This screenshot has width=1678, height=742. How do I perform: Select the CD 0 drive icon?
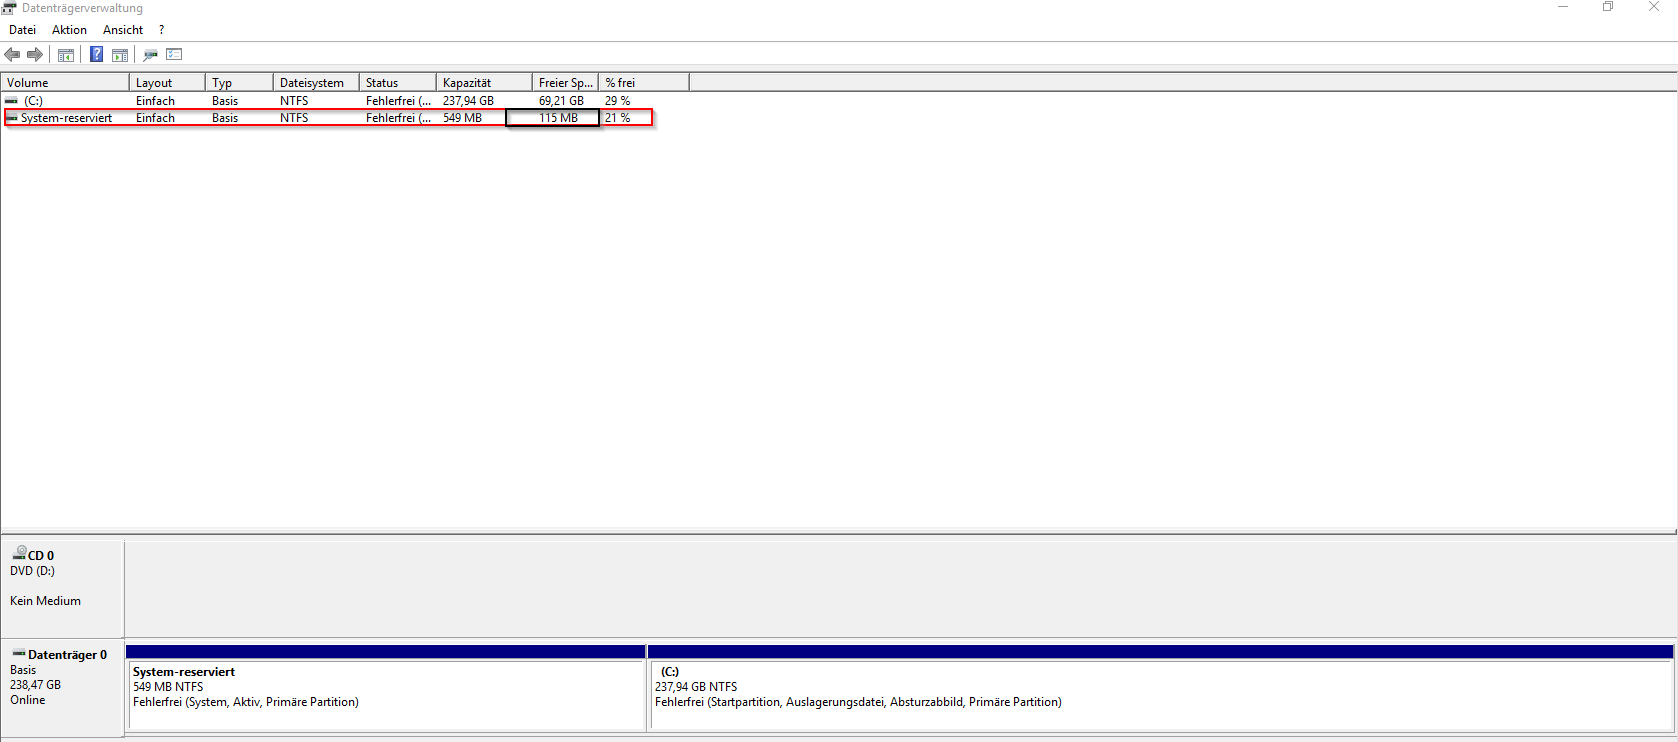coord(19,553)
